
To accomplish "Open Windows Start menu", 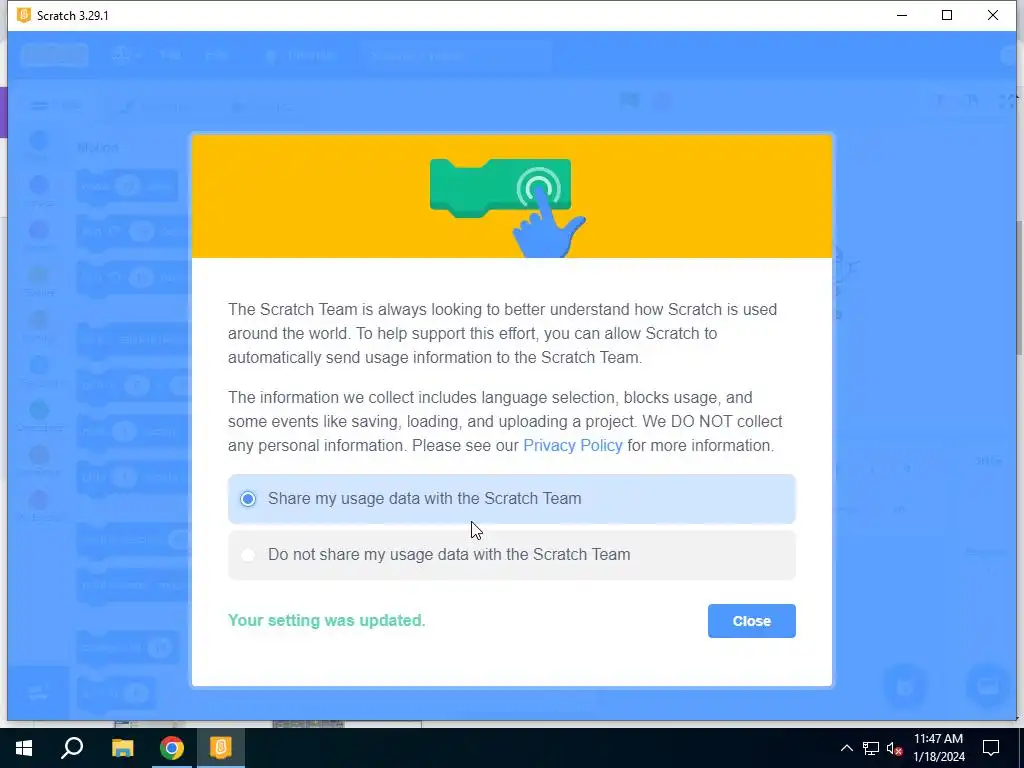I will pos(24,748).
